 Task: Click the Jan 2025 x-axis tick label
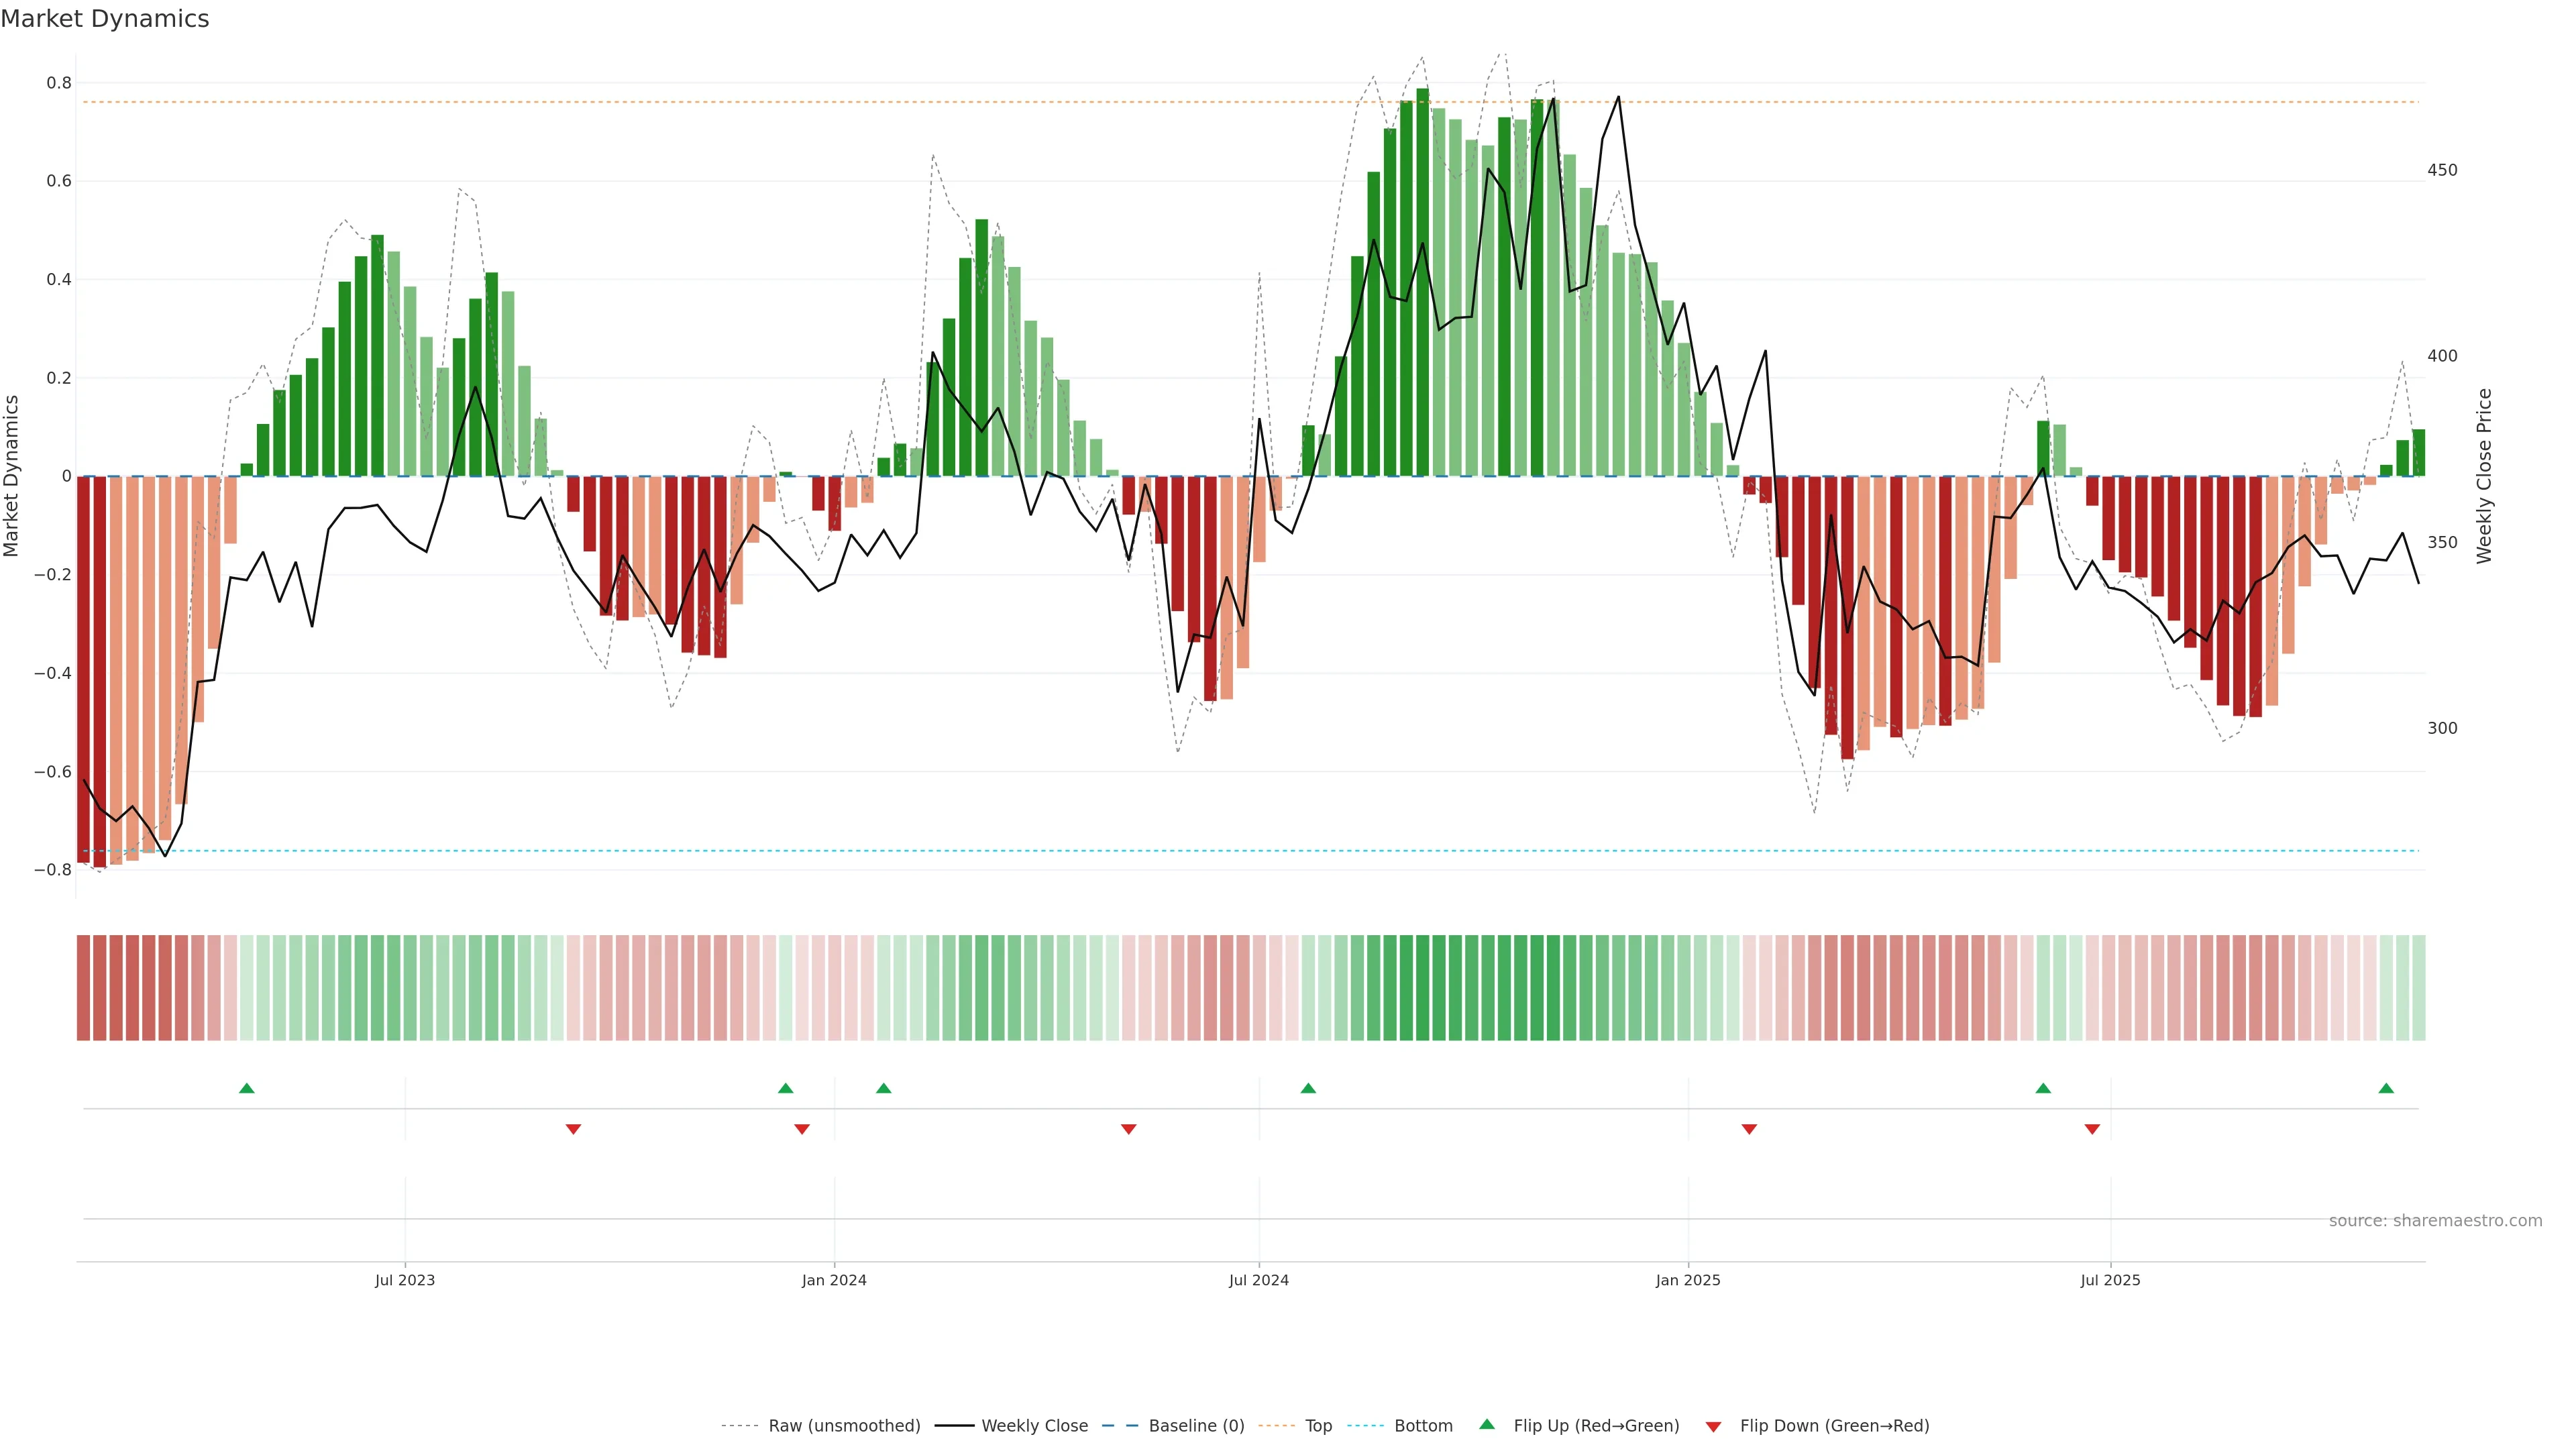[x=1688, y=1281]
